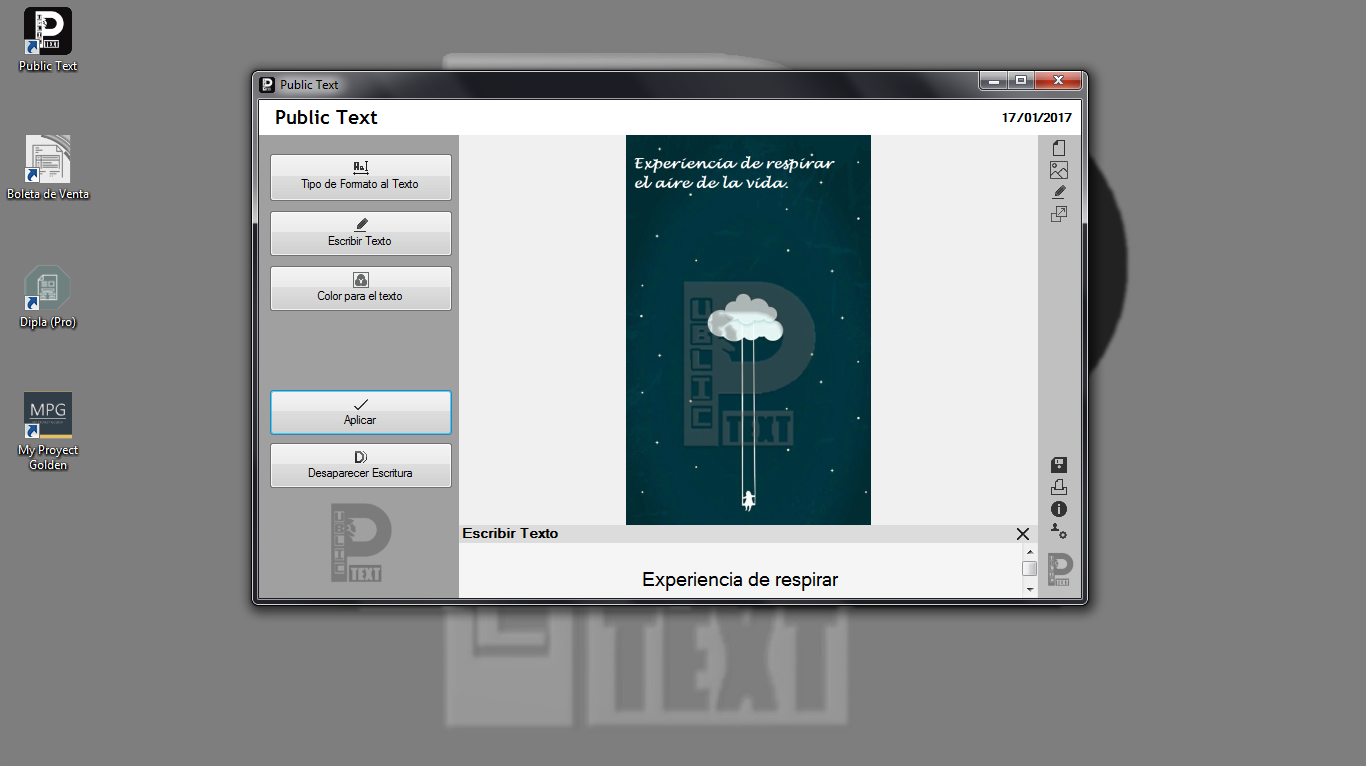This screenshot has width=1366, height=766.
Task: Click the new blank page icon
Action: coord(1058,148)
